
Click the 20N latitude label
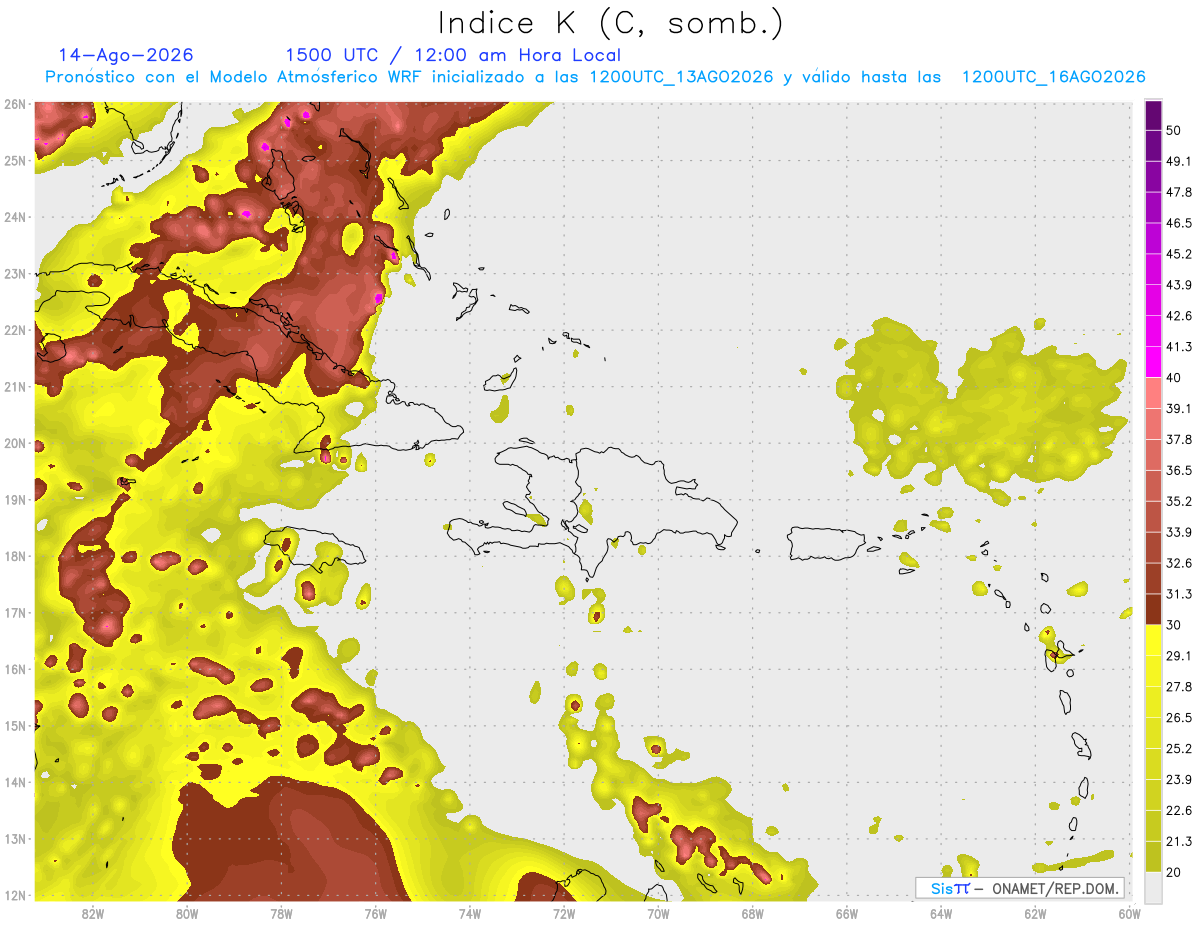(x=14, y=443)
